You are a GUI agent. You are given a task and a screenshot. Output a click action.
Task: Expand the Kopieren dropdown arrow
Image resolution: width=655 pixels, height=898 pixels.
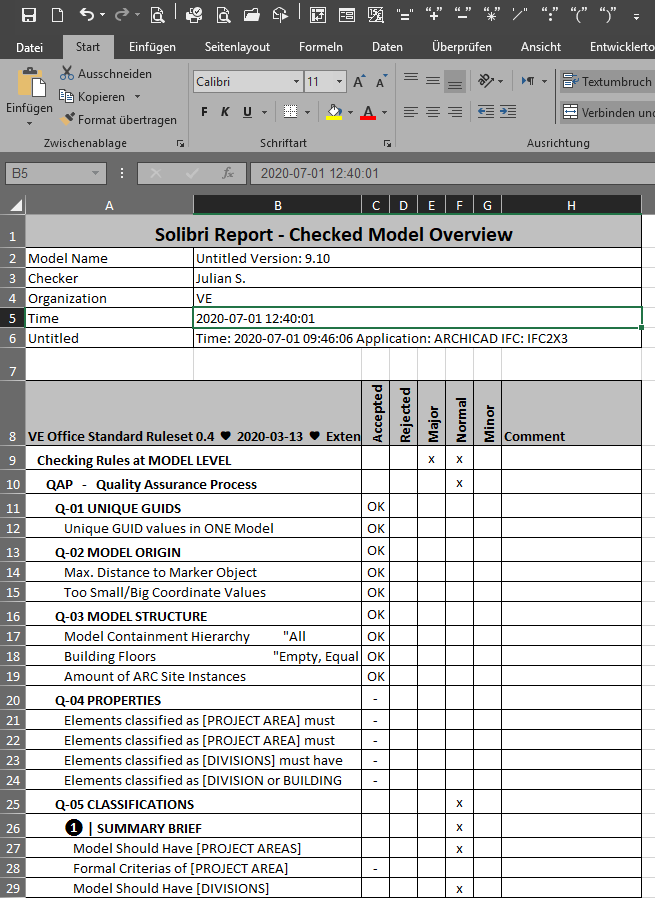tap(137, 97)
